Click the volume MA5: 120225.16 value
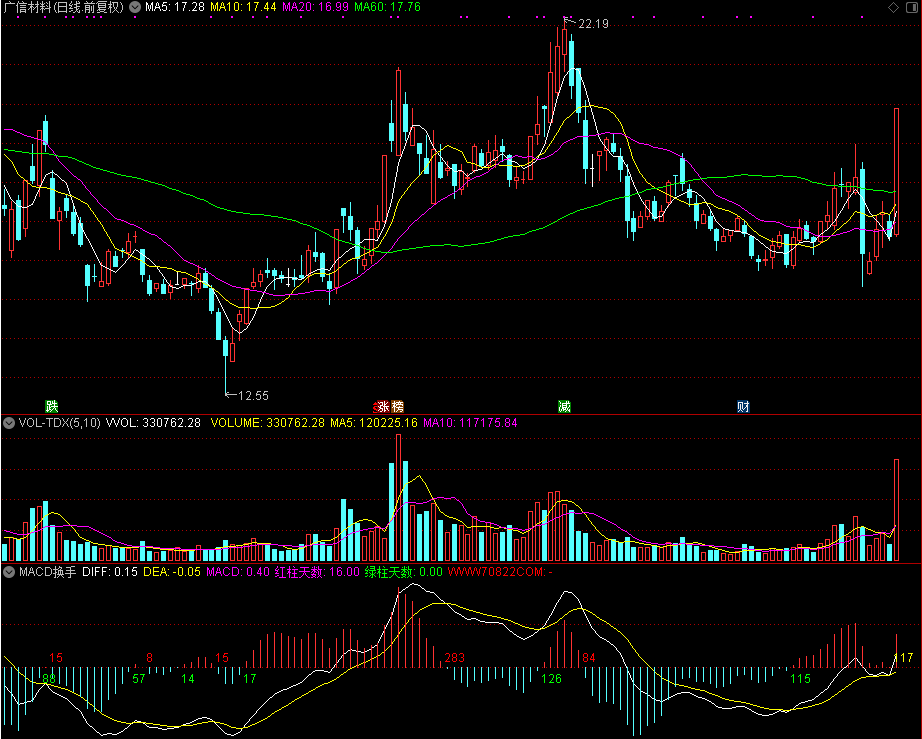922x739 pixels. pyautogui.click(x=374, y=423)
